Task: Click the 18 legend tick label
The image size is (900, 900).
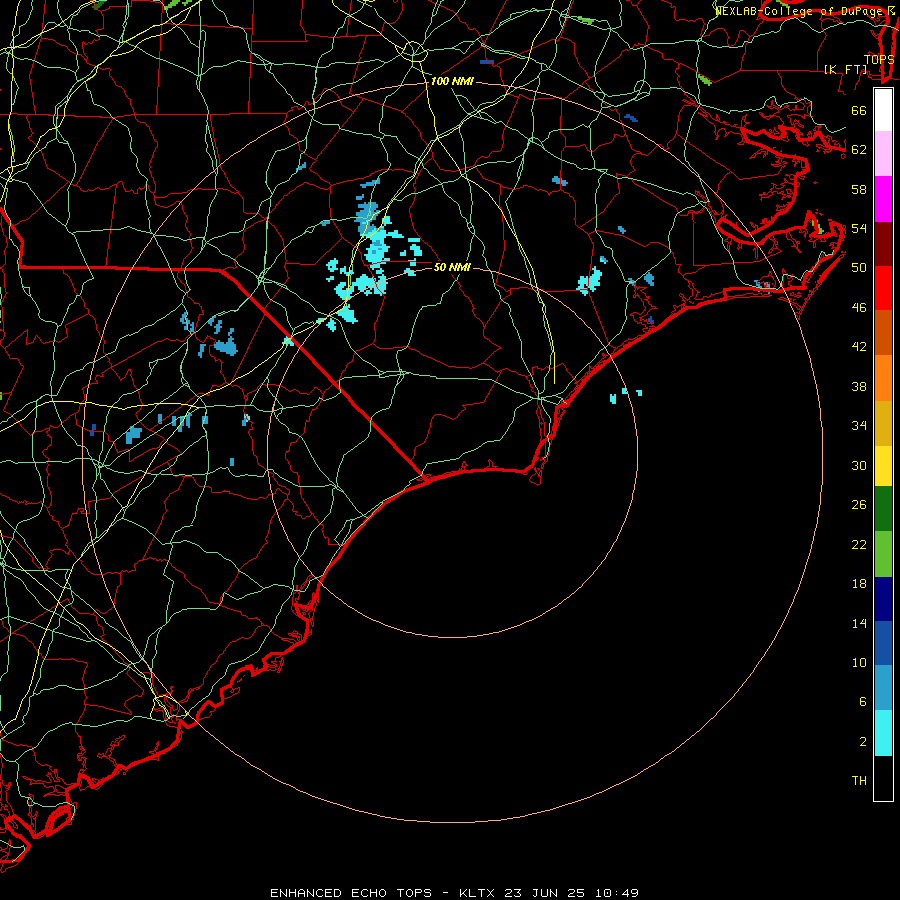Action: [x=859, y=584]
